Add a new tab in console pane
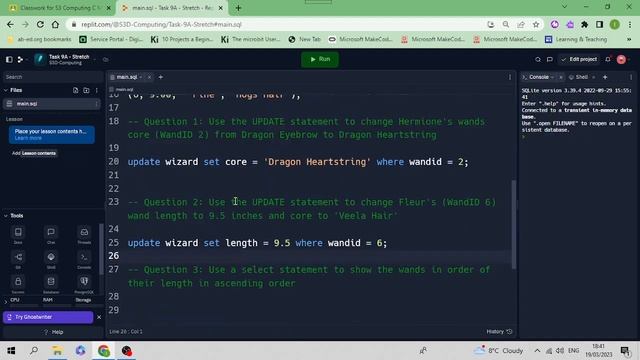The image size is (640, 360). (x=605, y=77)
